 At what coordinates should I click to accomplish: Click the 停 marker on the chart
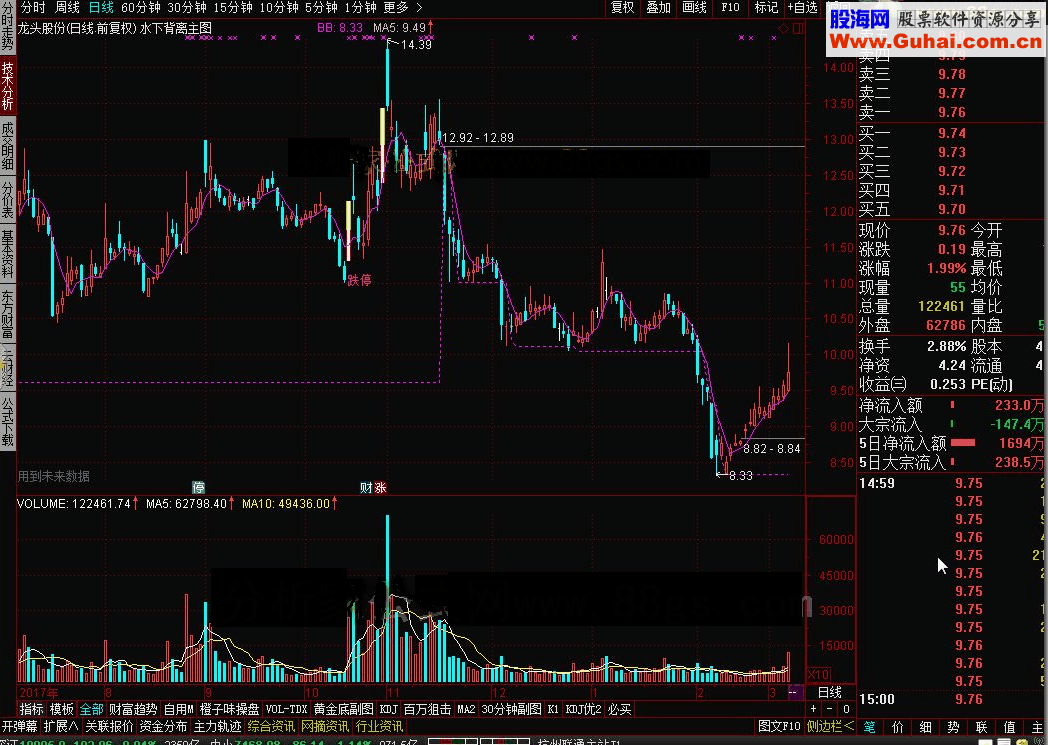tap(199, 487)
